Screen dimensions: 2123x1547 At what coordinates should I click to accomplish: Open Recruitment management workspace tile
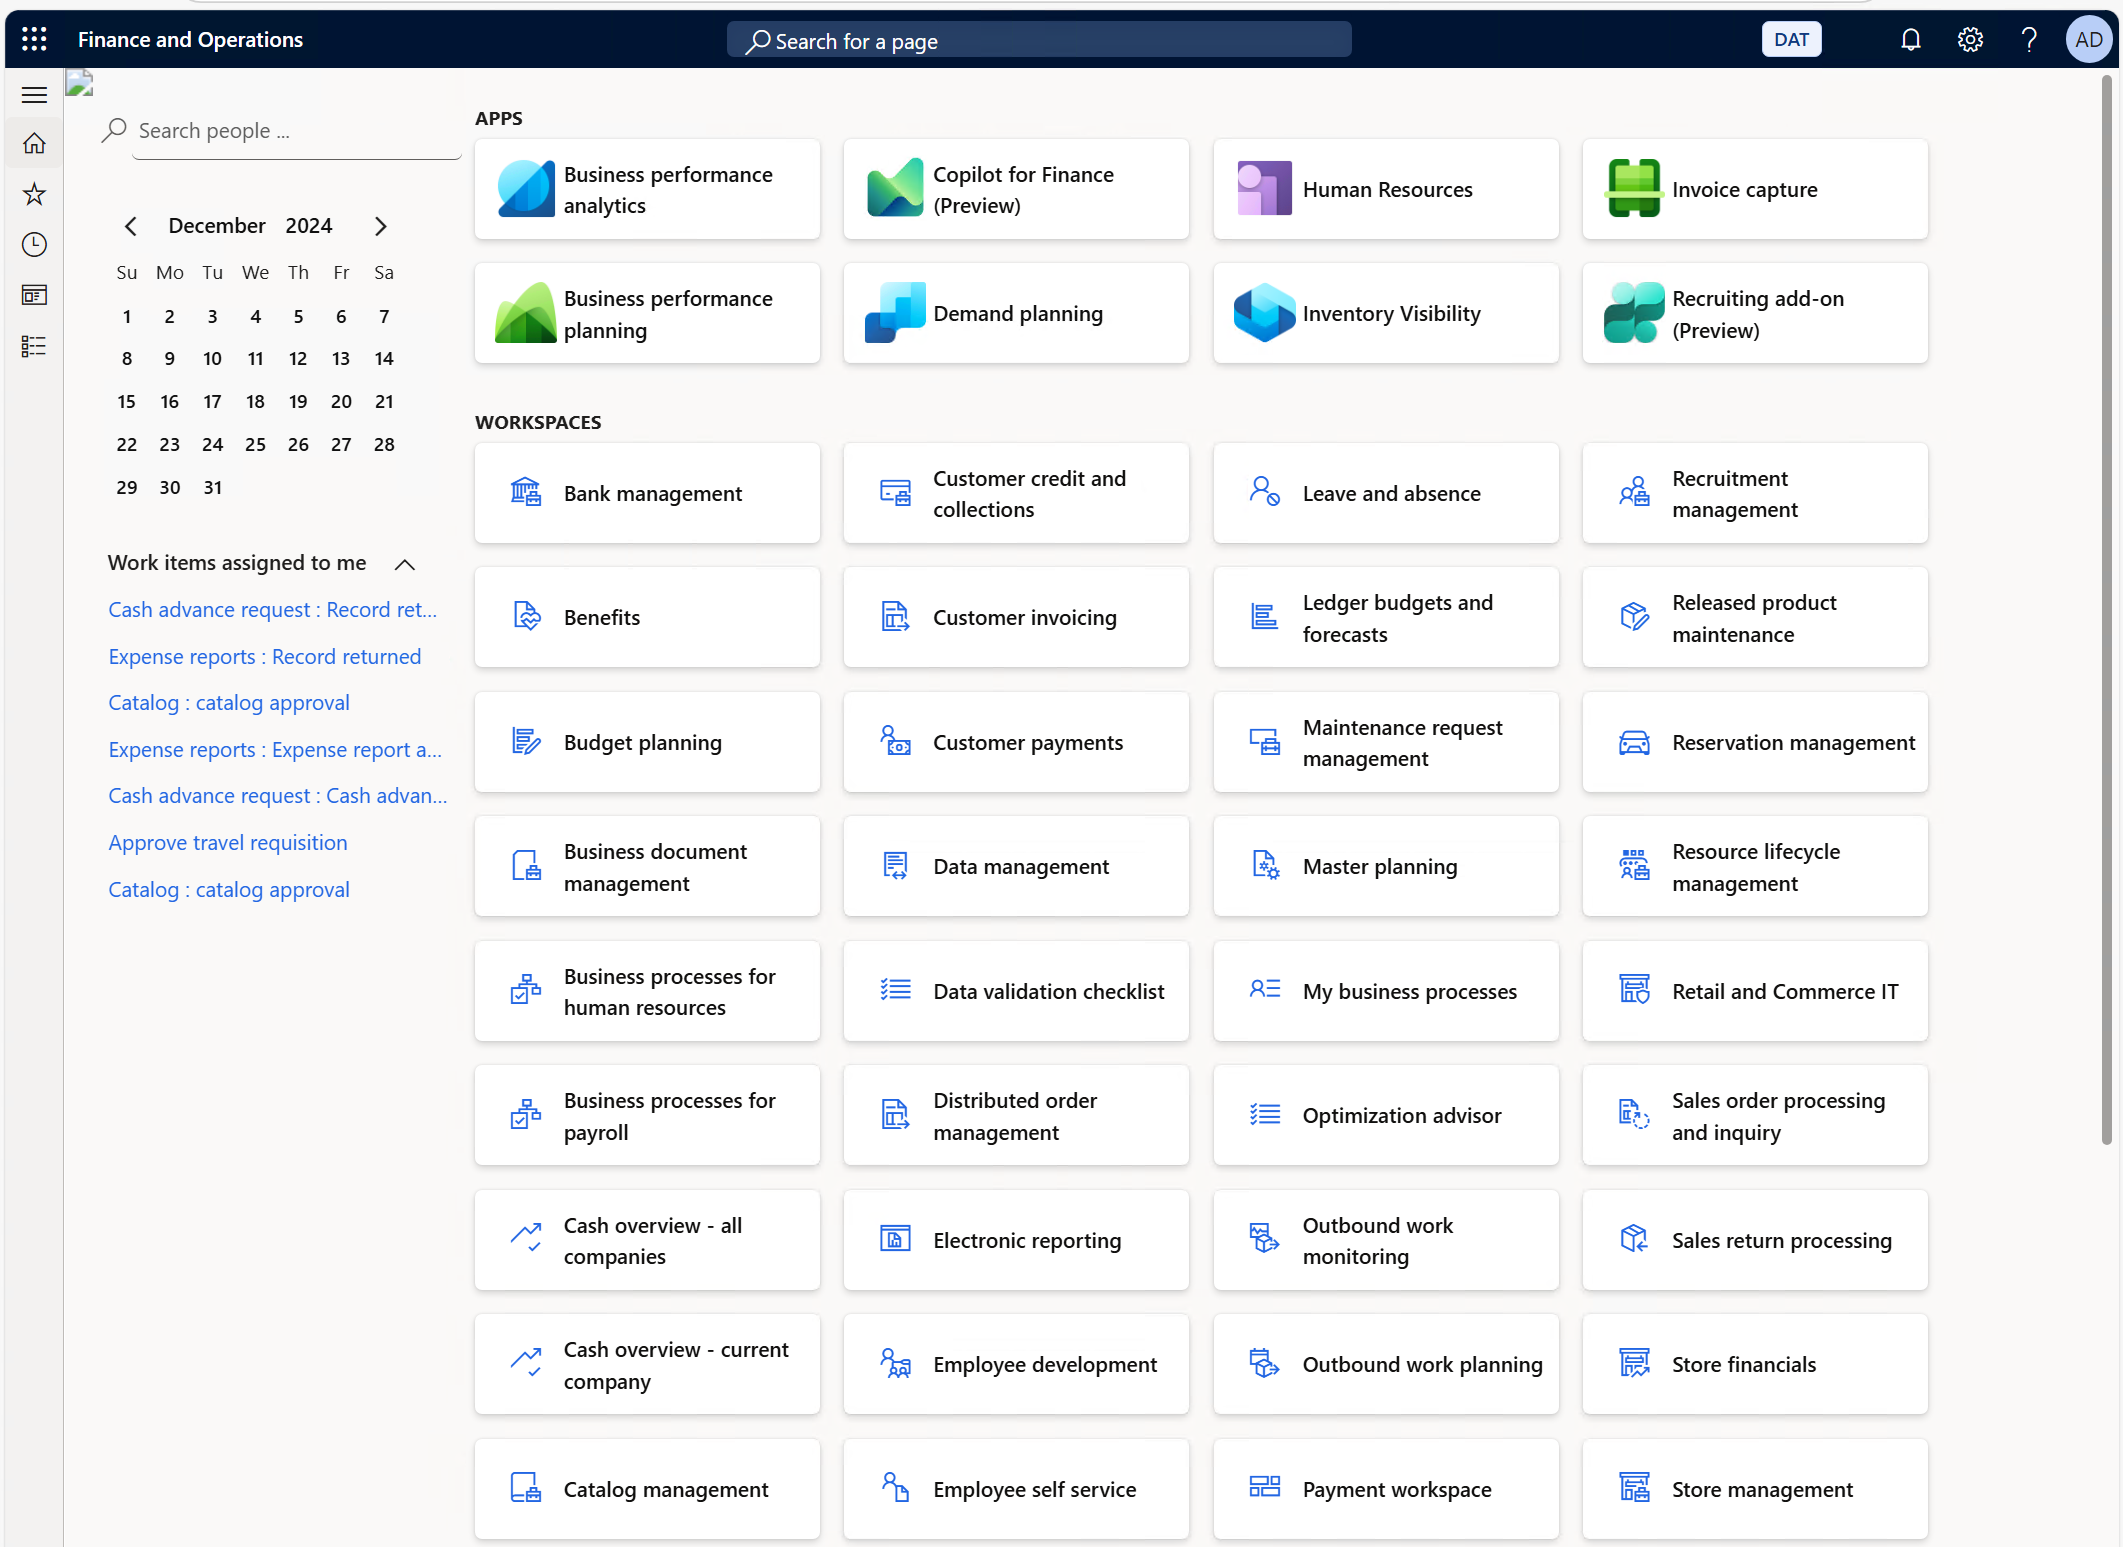[1755, 494]
